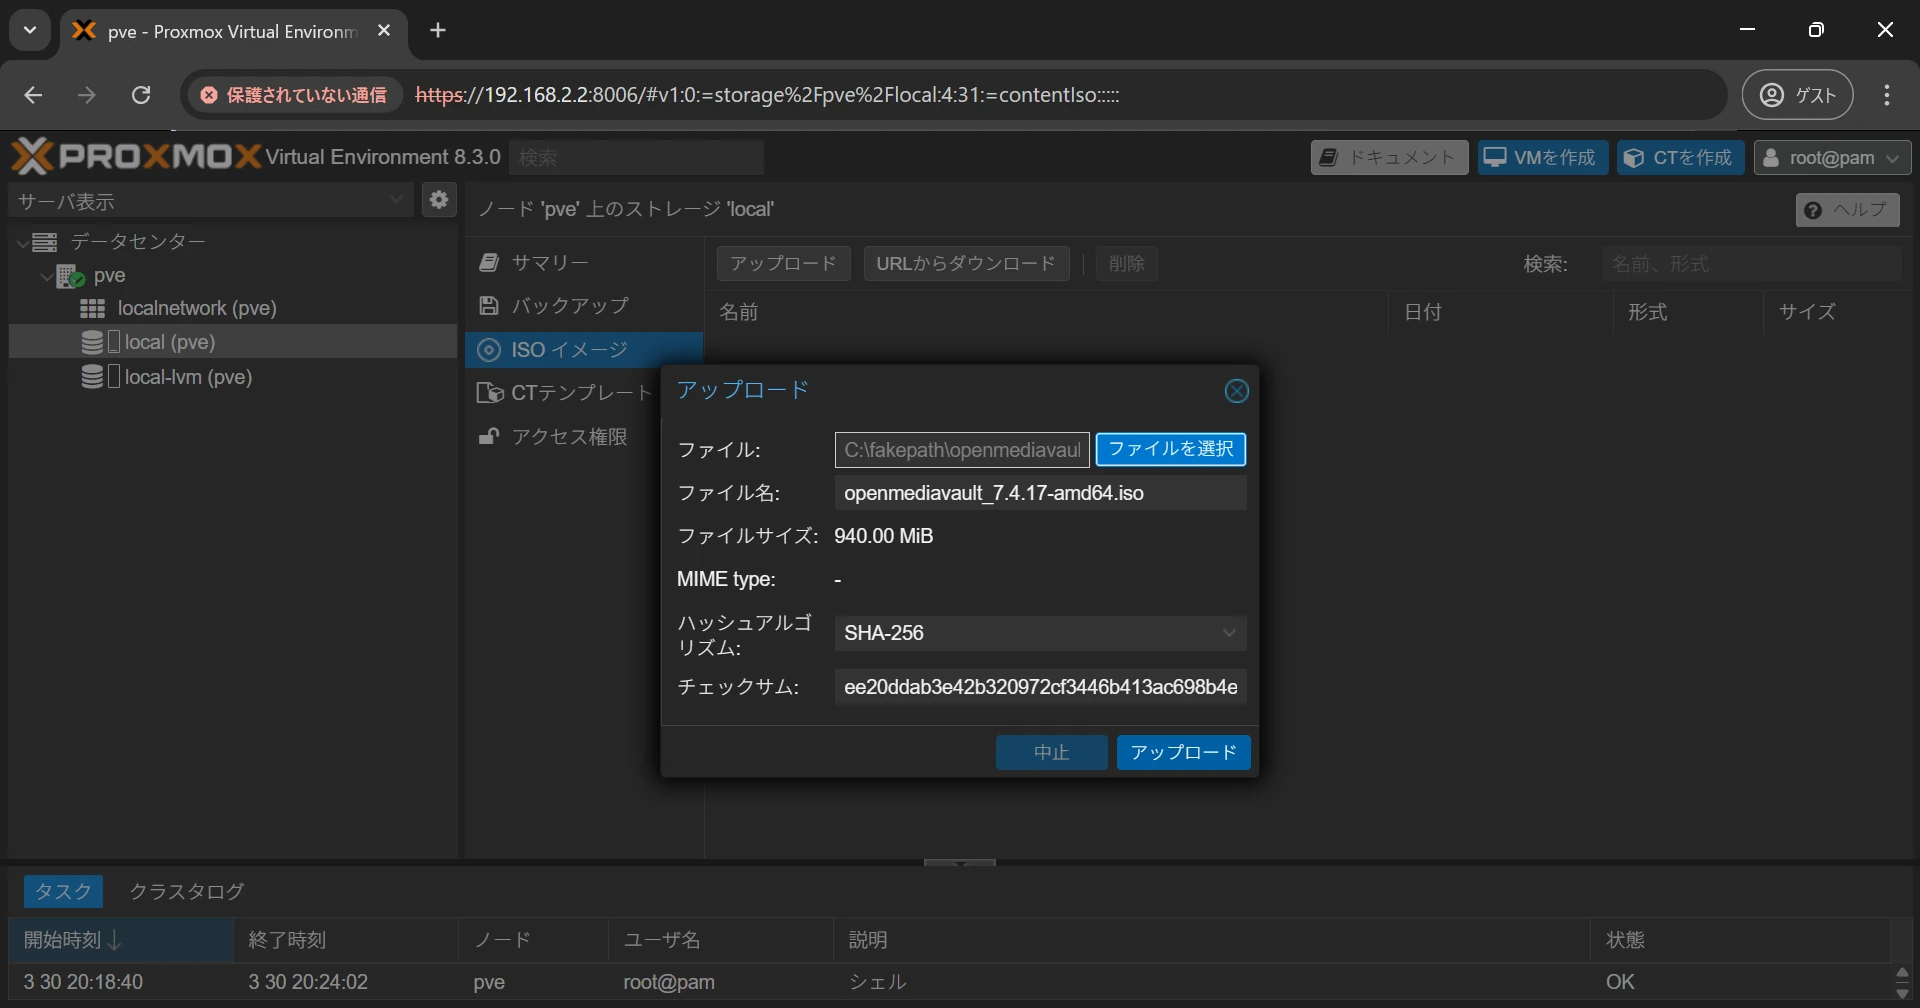Click the access permissions unlock icon

[489, 437]
